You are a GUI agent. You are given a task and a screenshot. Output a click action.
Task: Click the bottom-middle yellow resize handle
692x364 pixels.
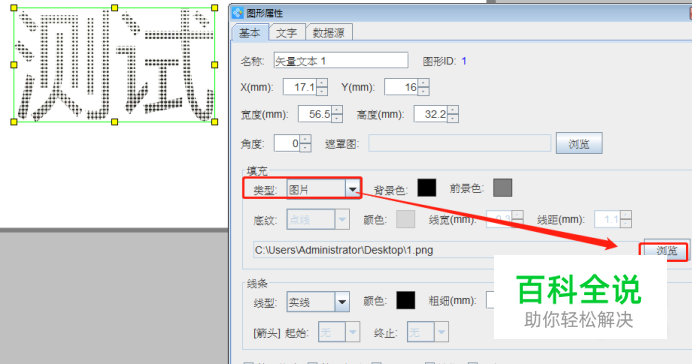coord(115,122)
